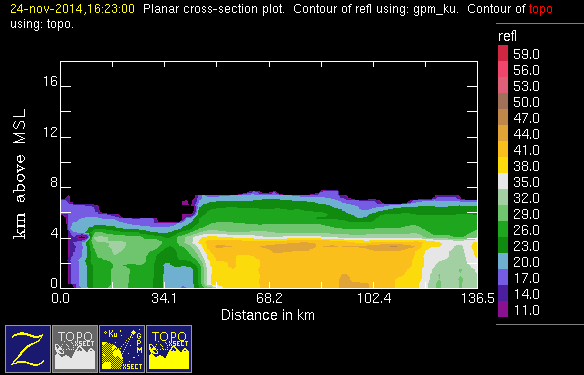Click the 'refl' color bar label
This screenshot has width=584, height=375.
(x=507, y=36)
